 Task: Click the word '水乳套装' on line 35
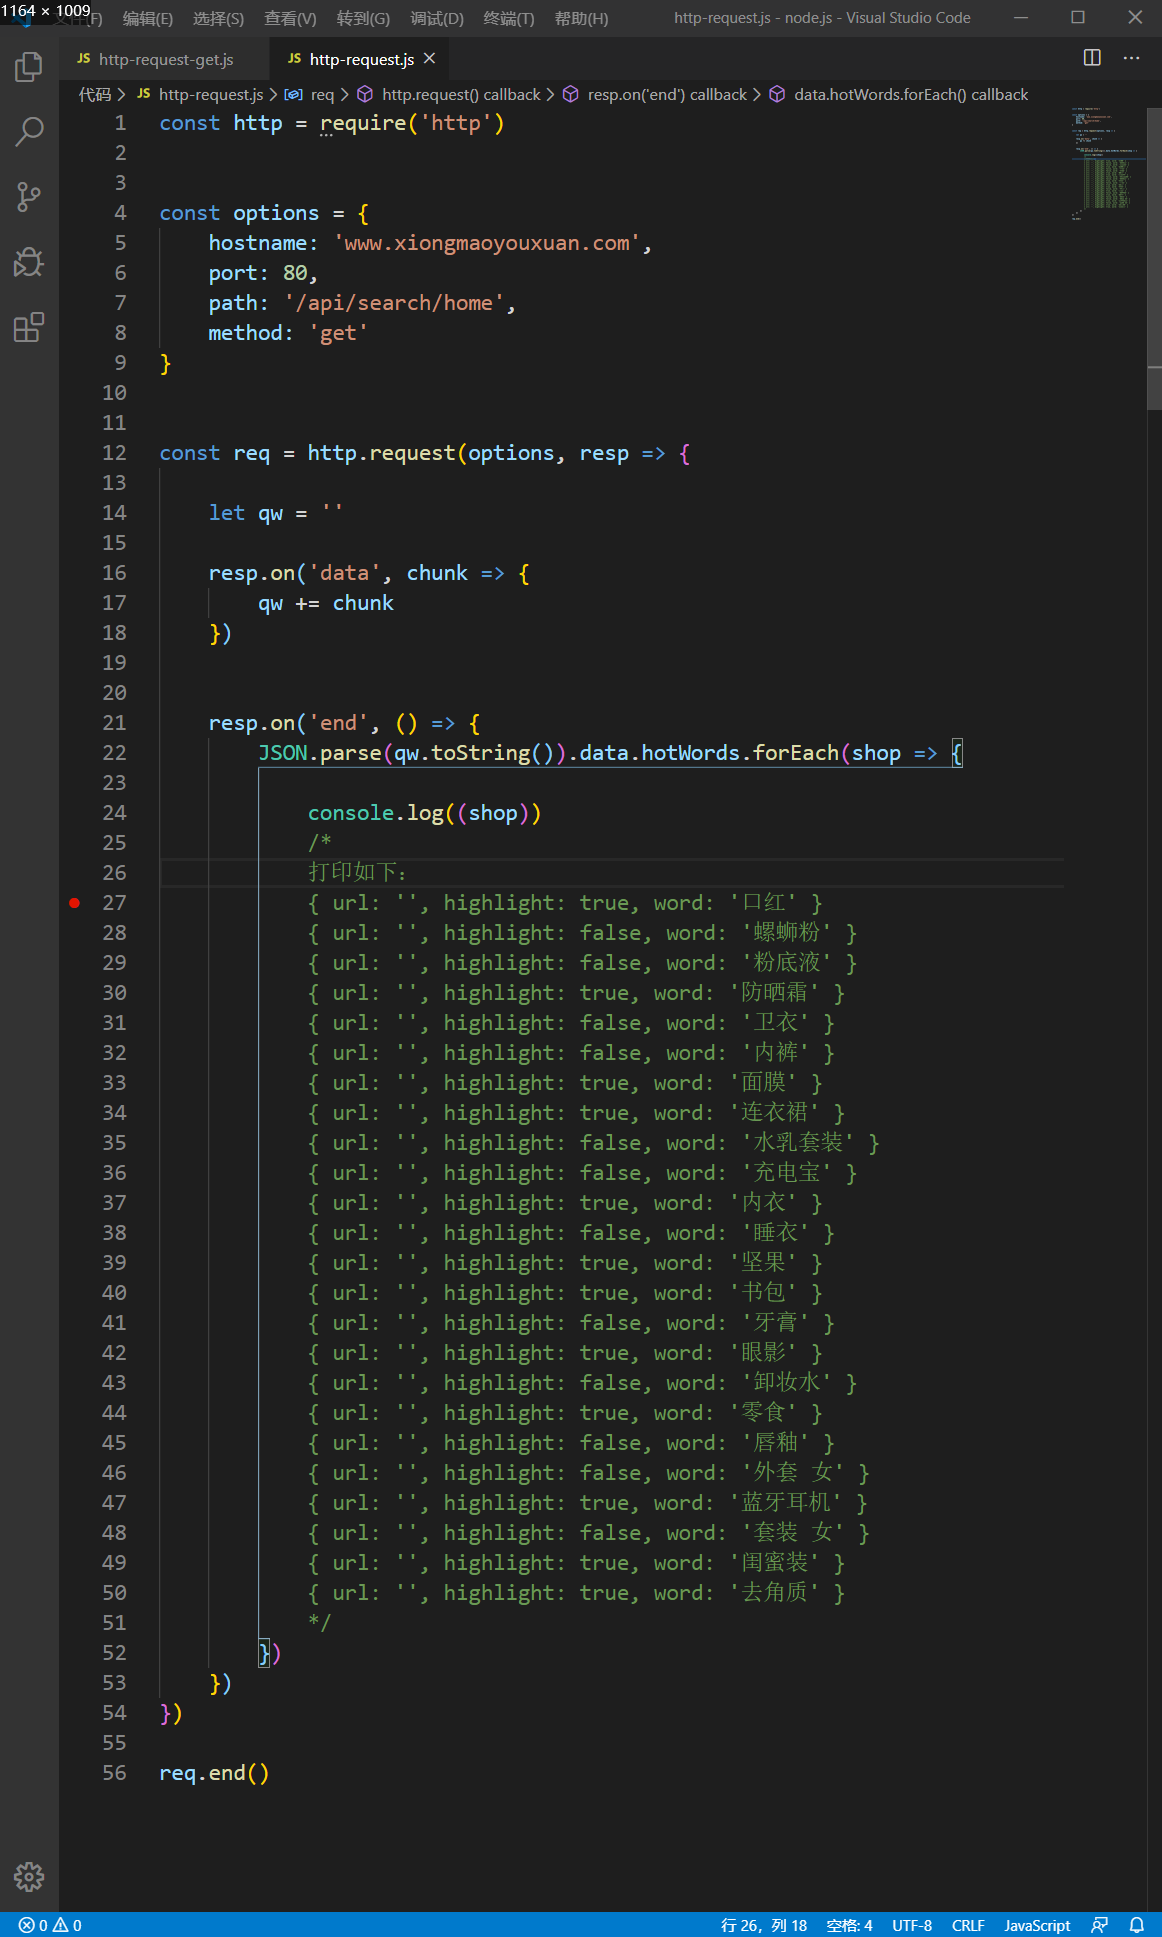coord(798,1143)
